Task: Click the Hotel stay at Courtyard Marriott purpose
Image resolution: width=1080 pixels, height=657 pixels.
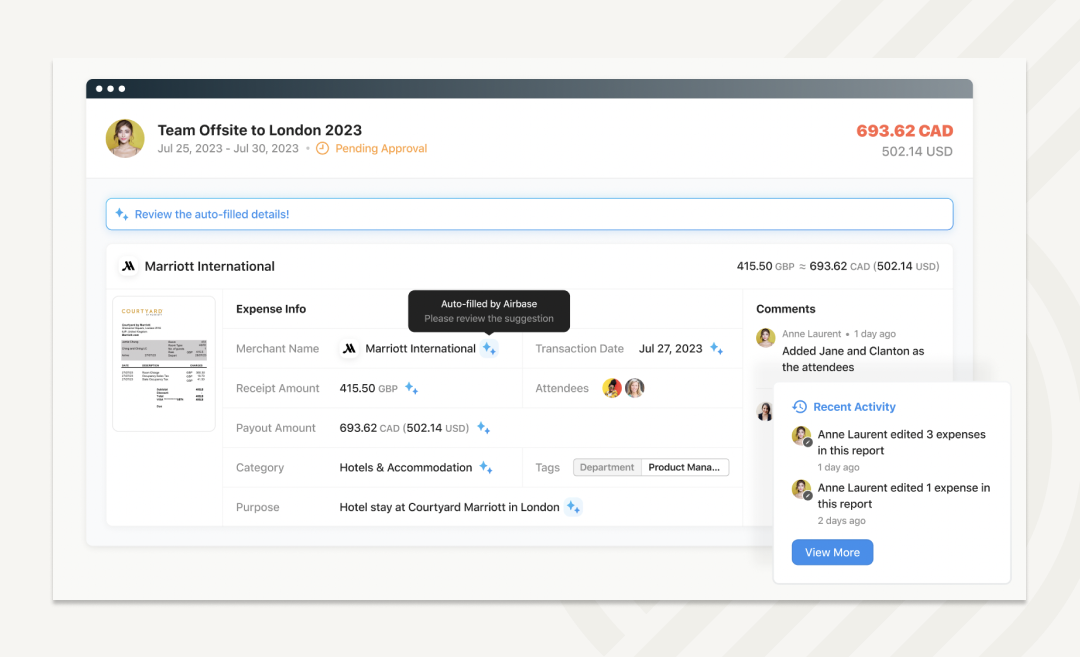Action: [x=449, y=507]
